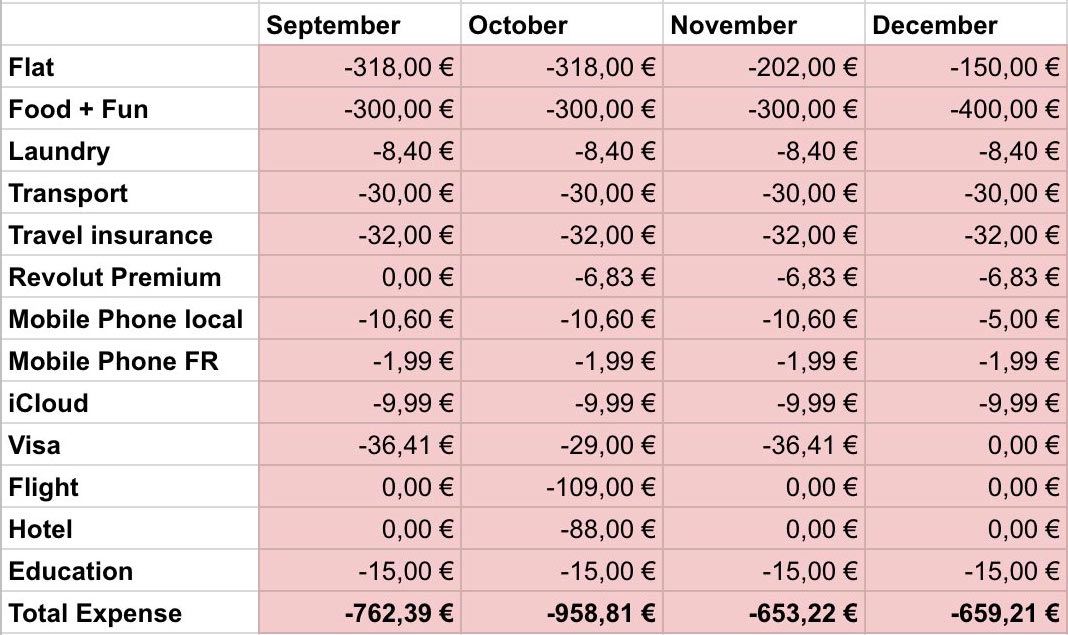
Task: Click the Laundry row label cell
Action: 129,151
